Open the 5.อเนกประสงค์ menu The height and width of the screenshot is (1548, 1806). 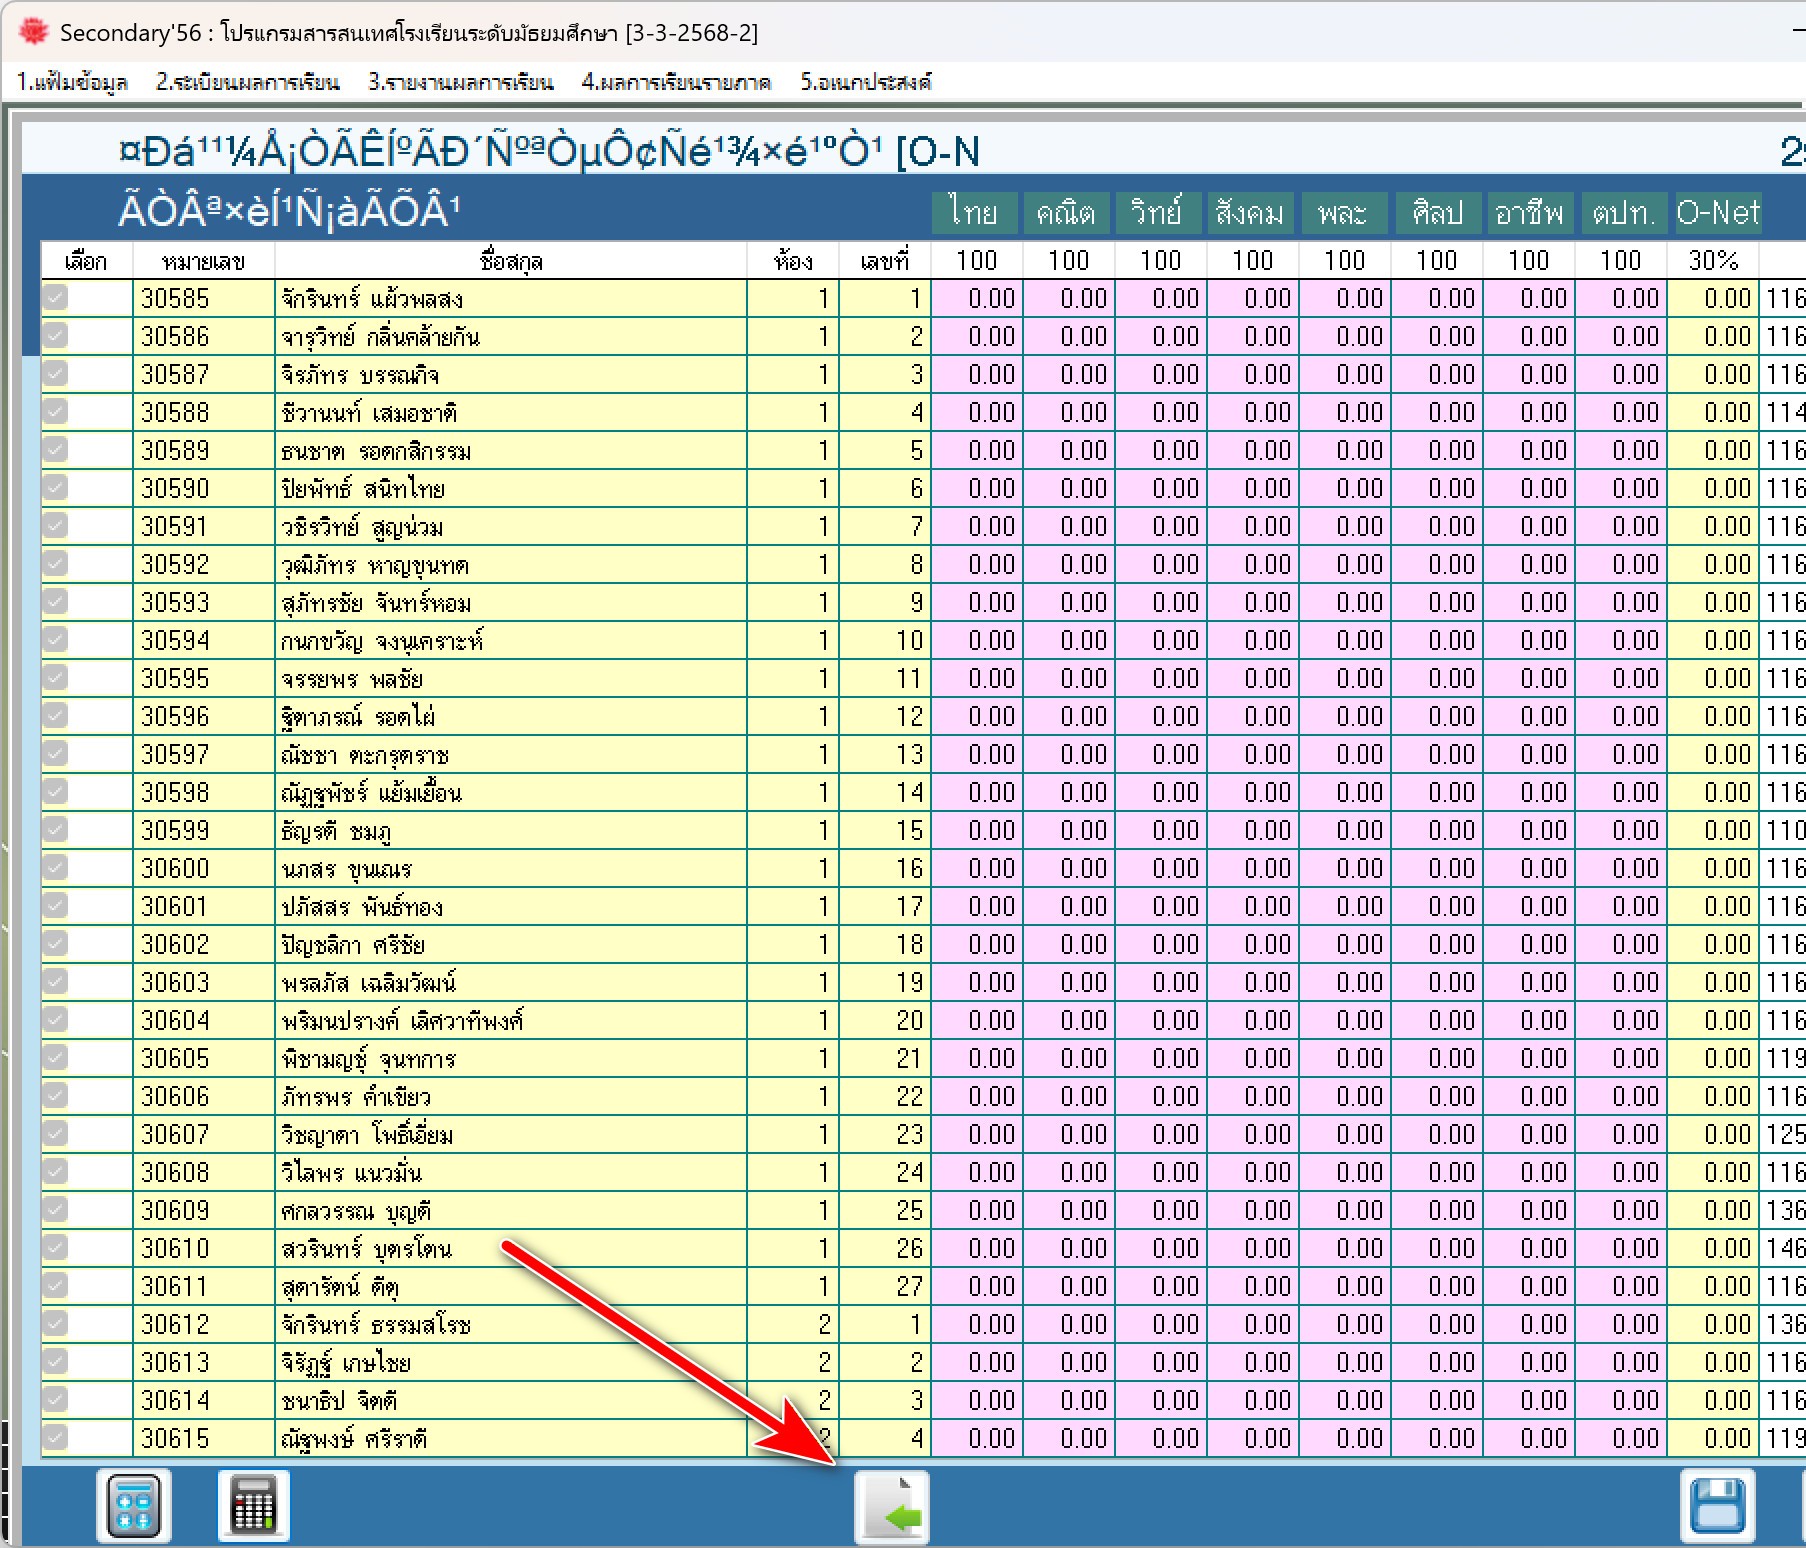click(865, 82)
